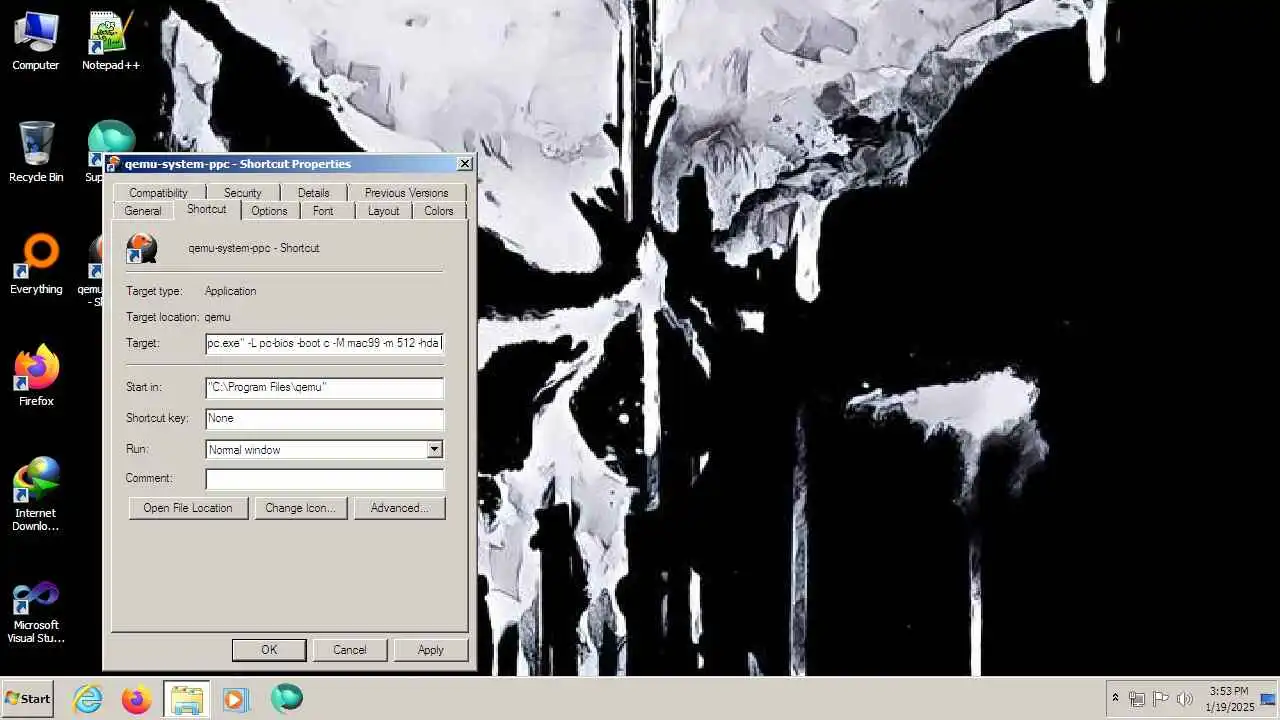This screenshot has height=720, width=1280.
Task: Select the Firefox desktop shortcut
Action: [x=36, y=377]
